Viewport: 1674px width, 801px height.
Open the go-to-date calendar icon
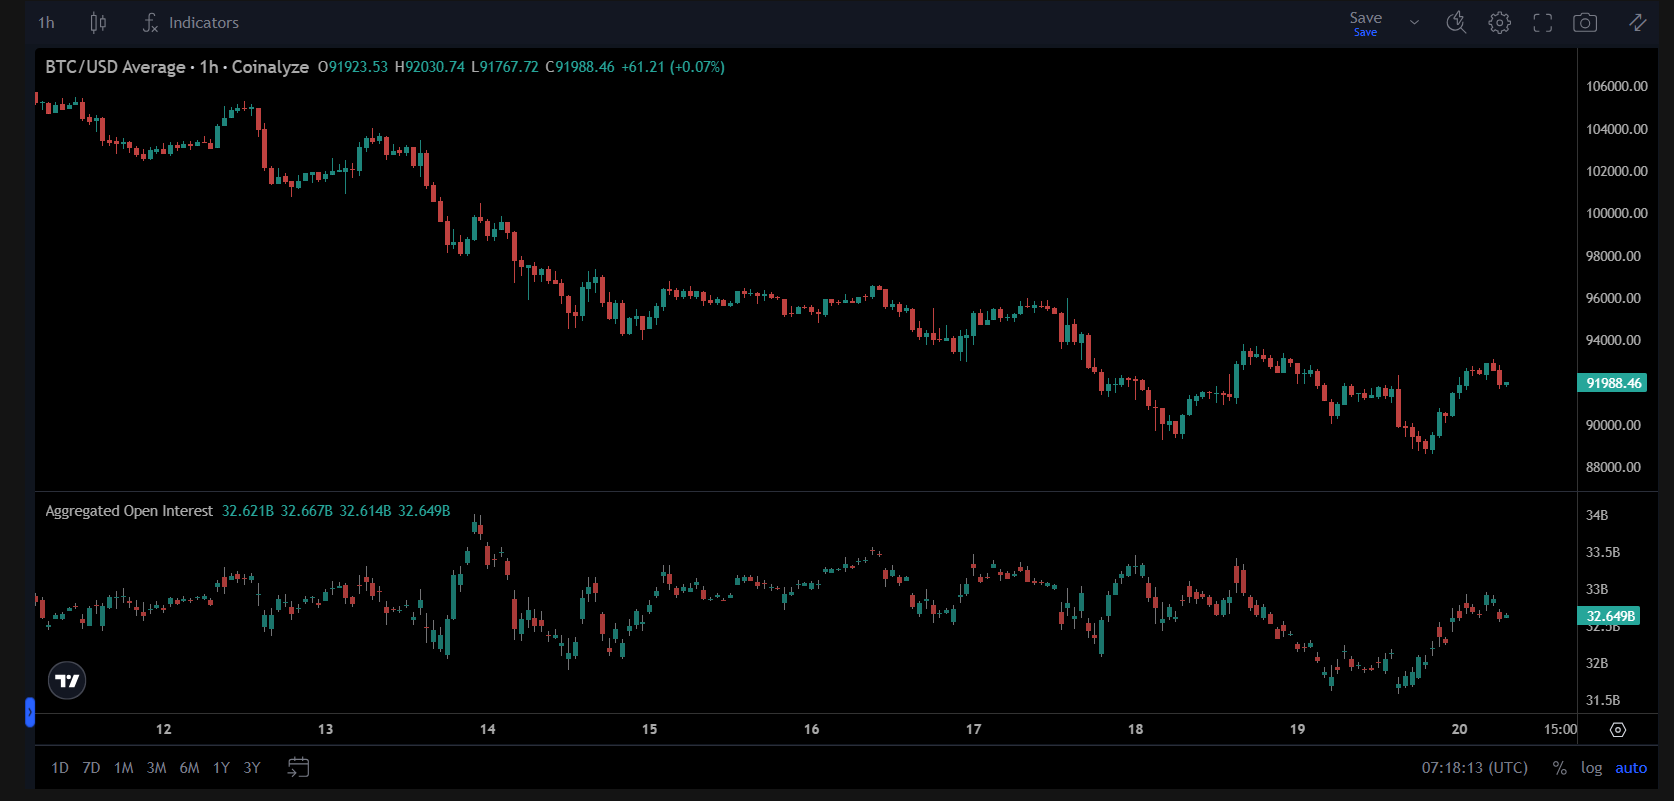tap(298, 767)
